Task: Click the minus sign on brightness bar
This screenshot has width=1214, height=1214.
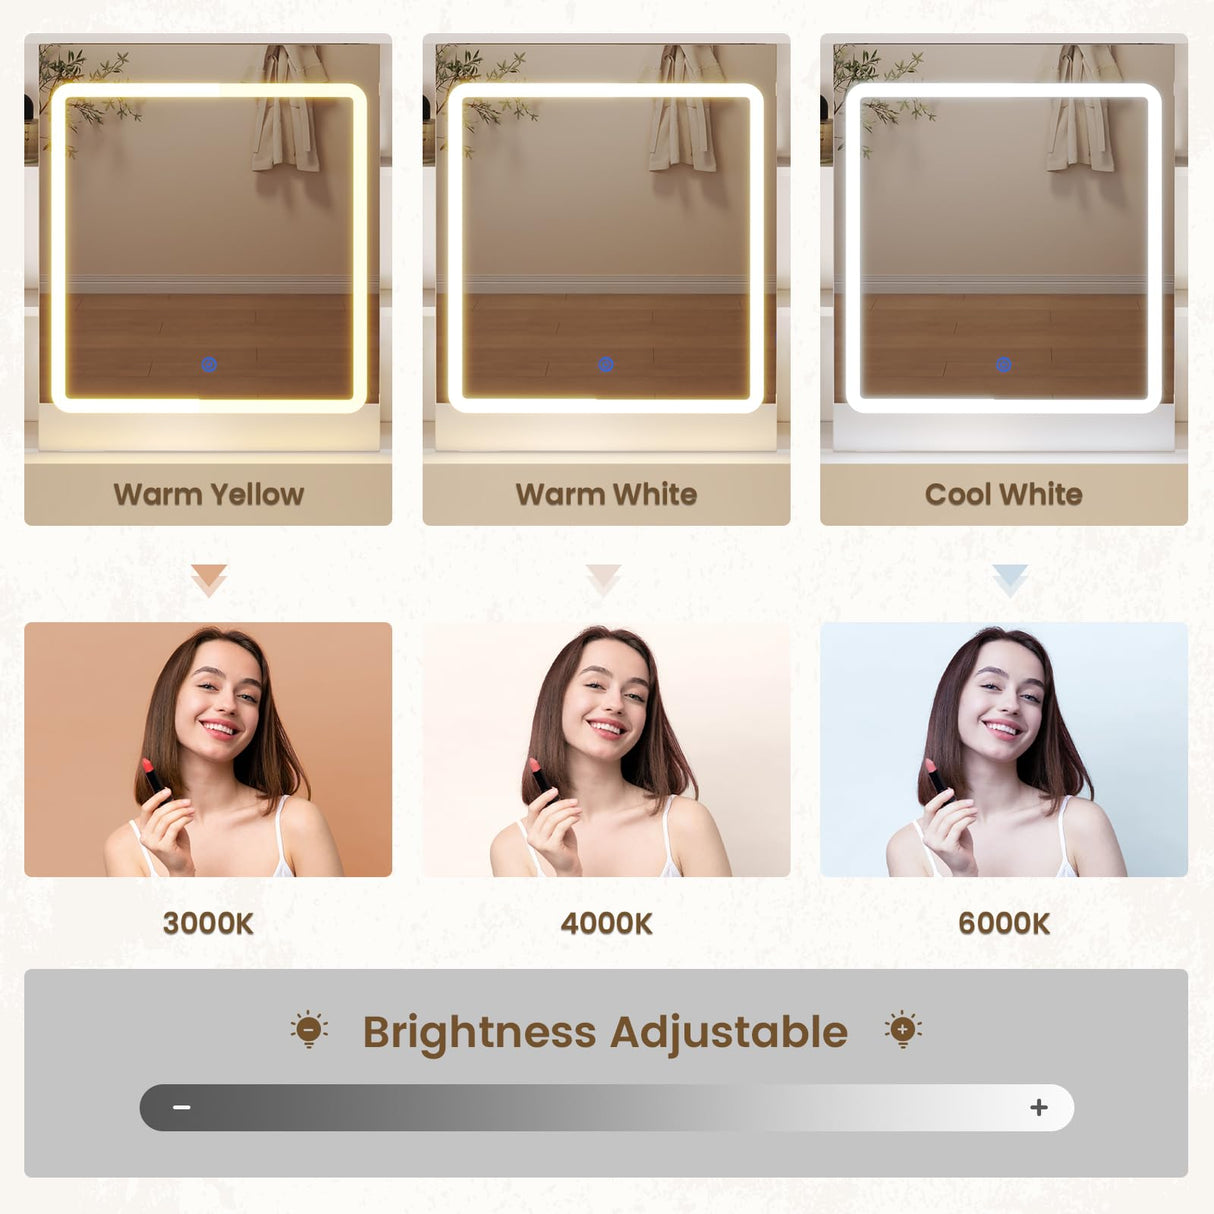Action: [181, 1107]
